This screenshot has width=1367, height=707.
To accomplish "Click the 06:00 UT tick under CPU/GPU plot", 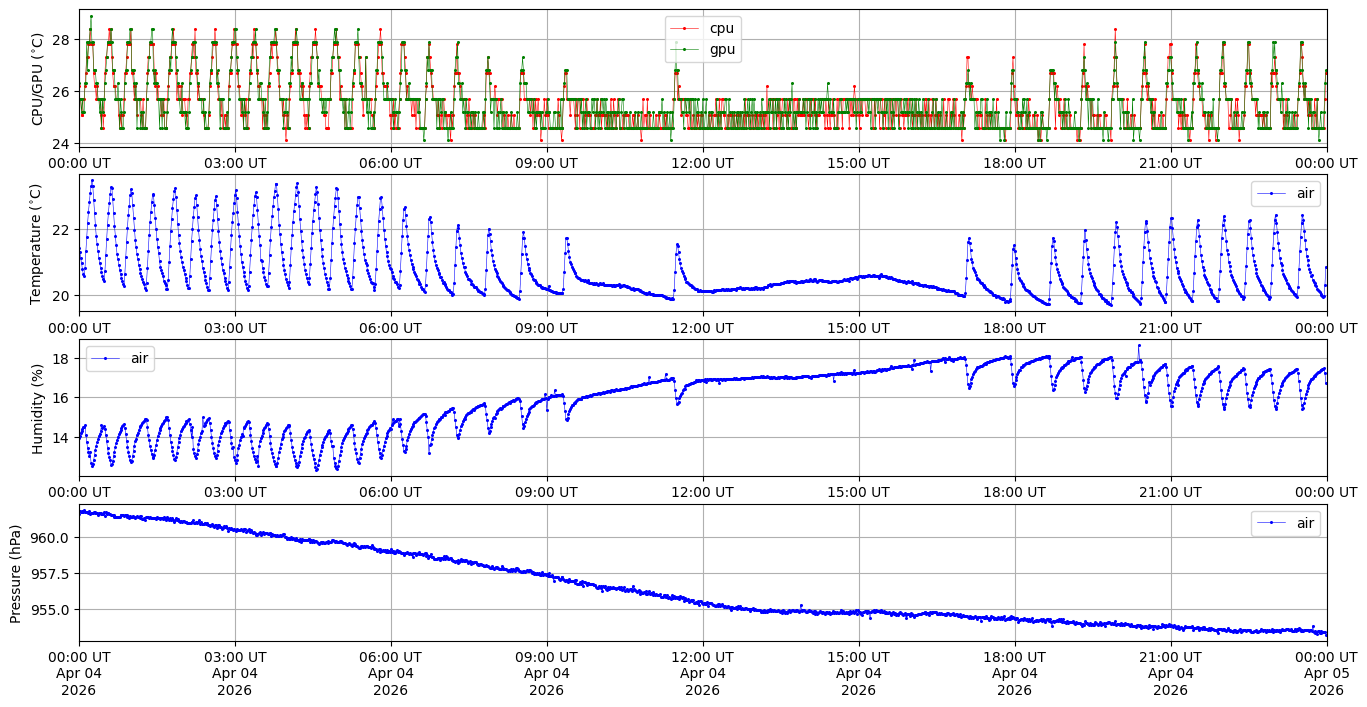I will click(x=390, y=163).
